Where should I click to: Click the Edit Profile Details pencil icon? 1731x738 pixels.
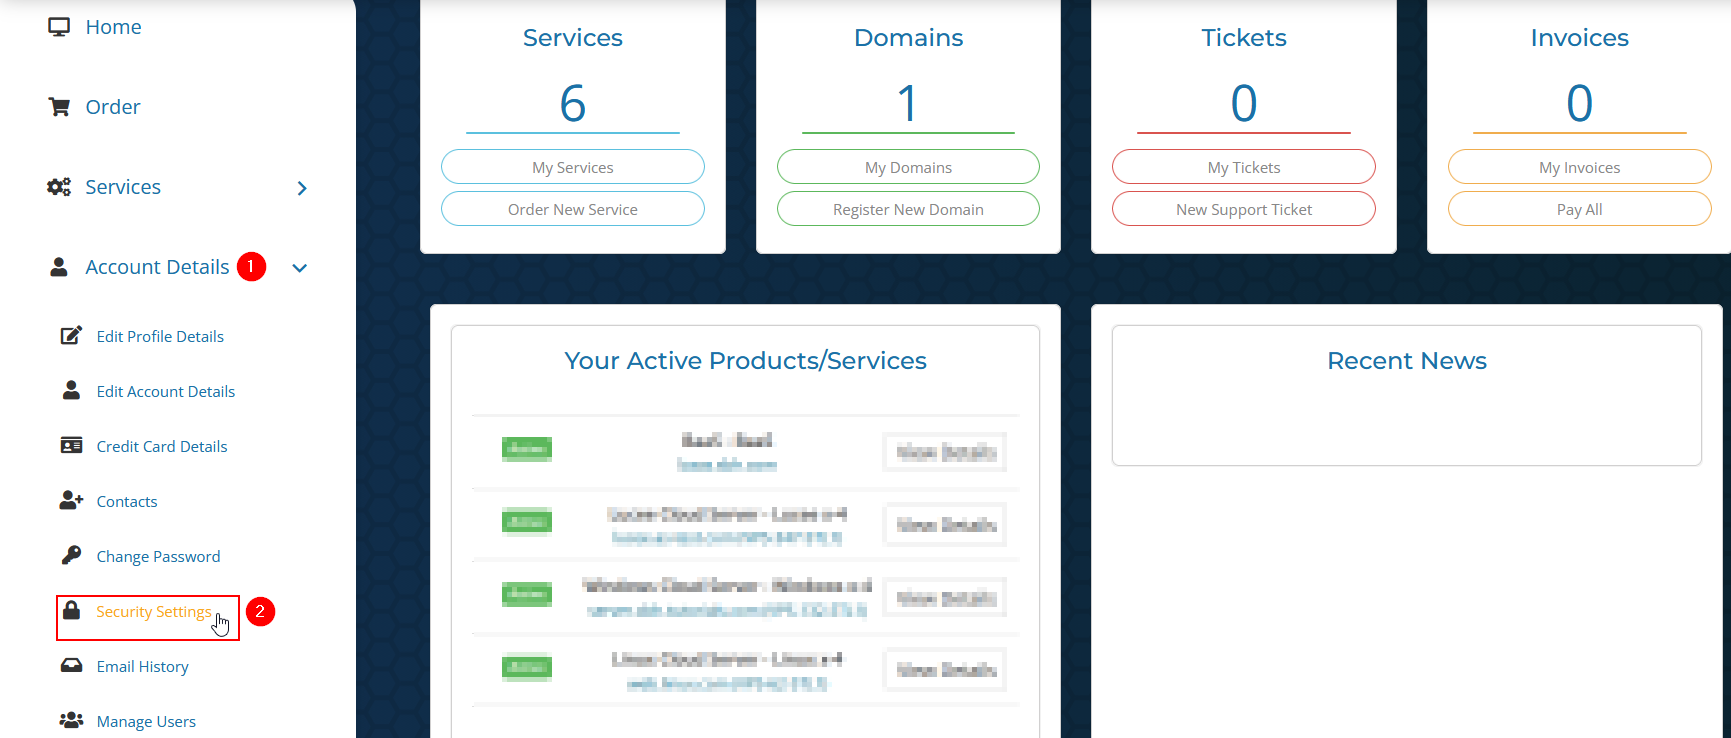tap(71, 336)
